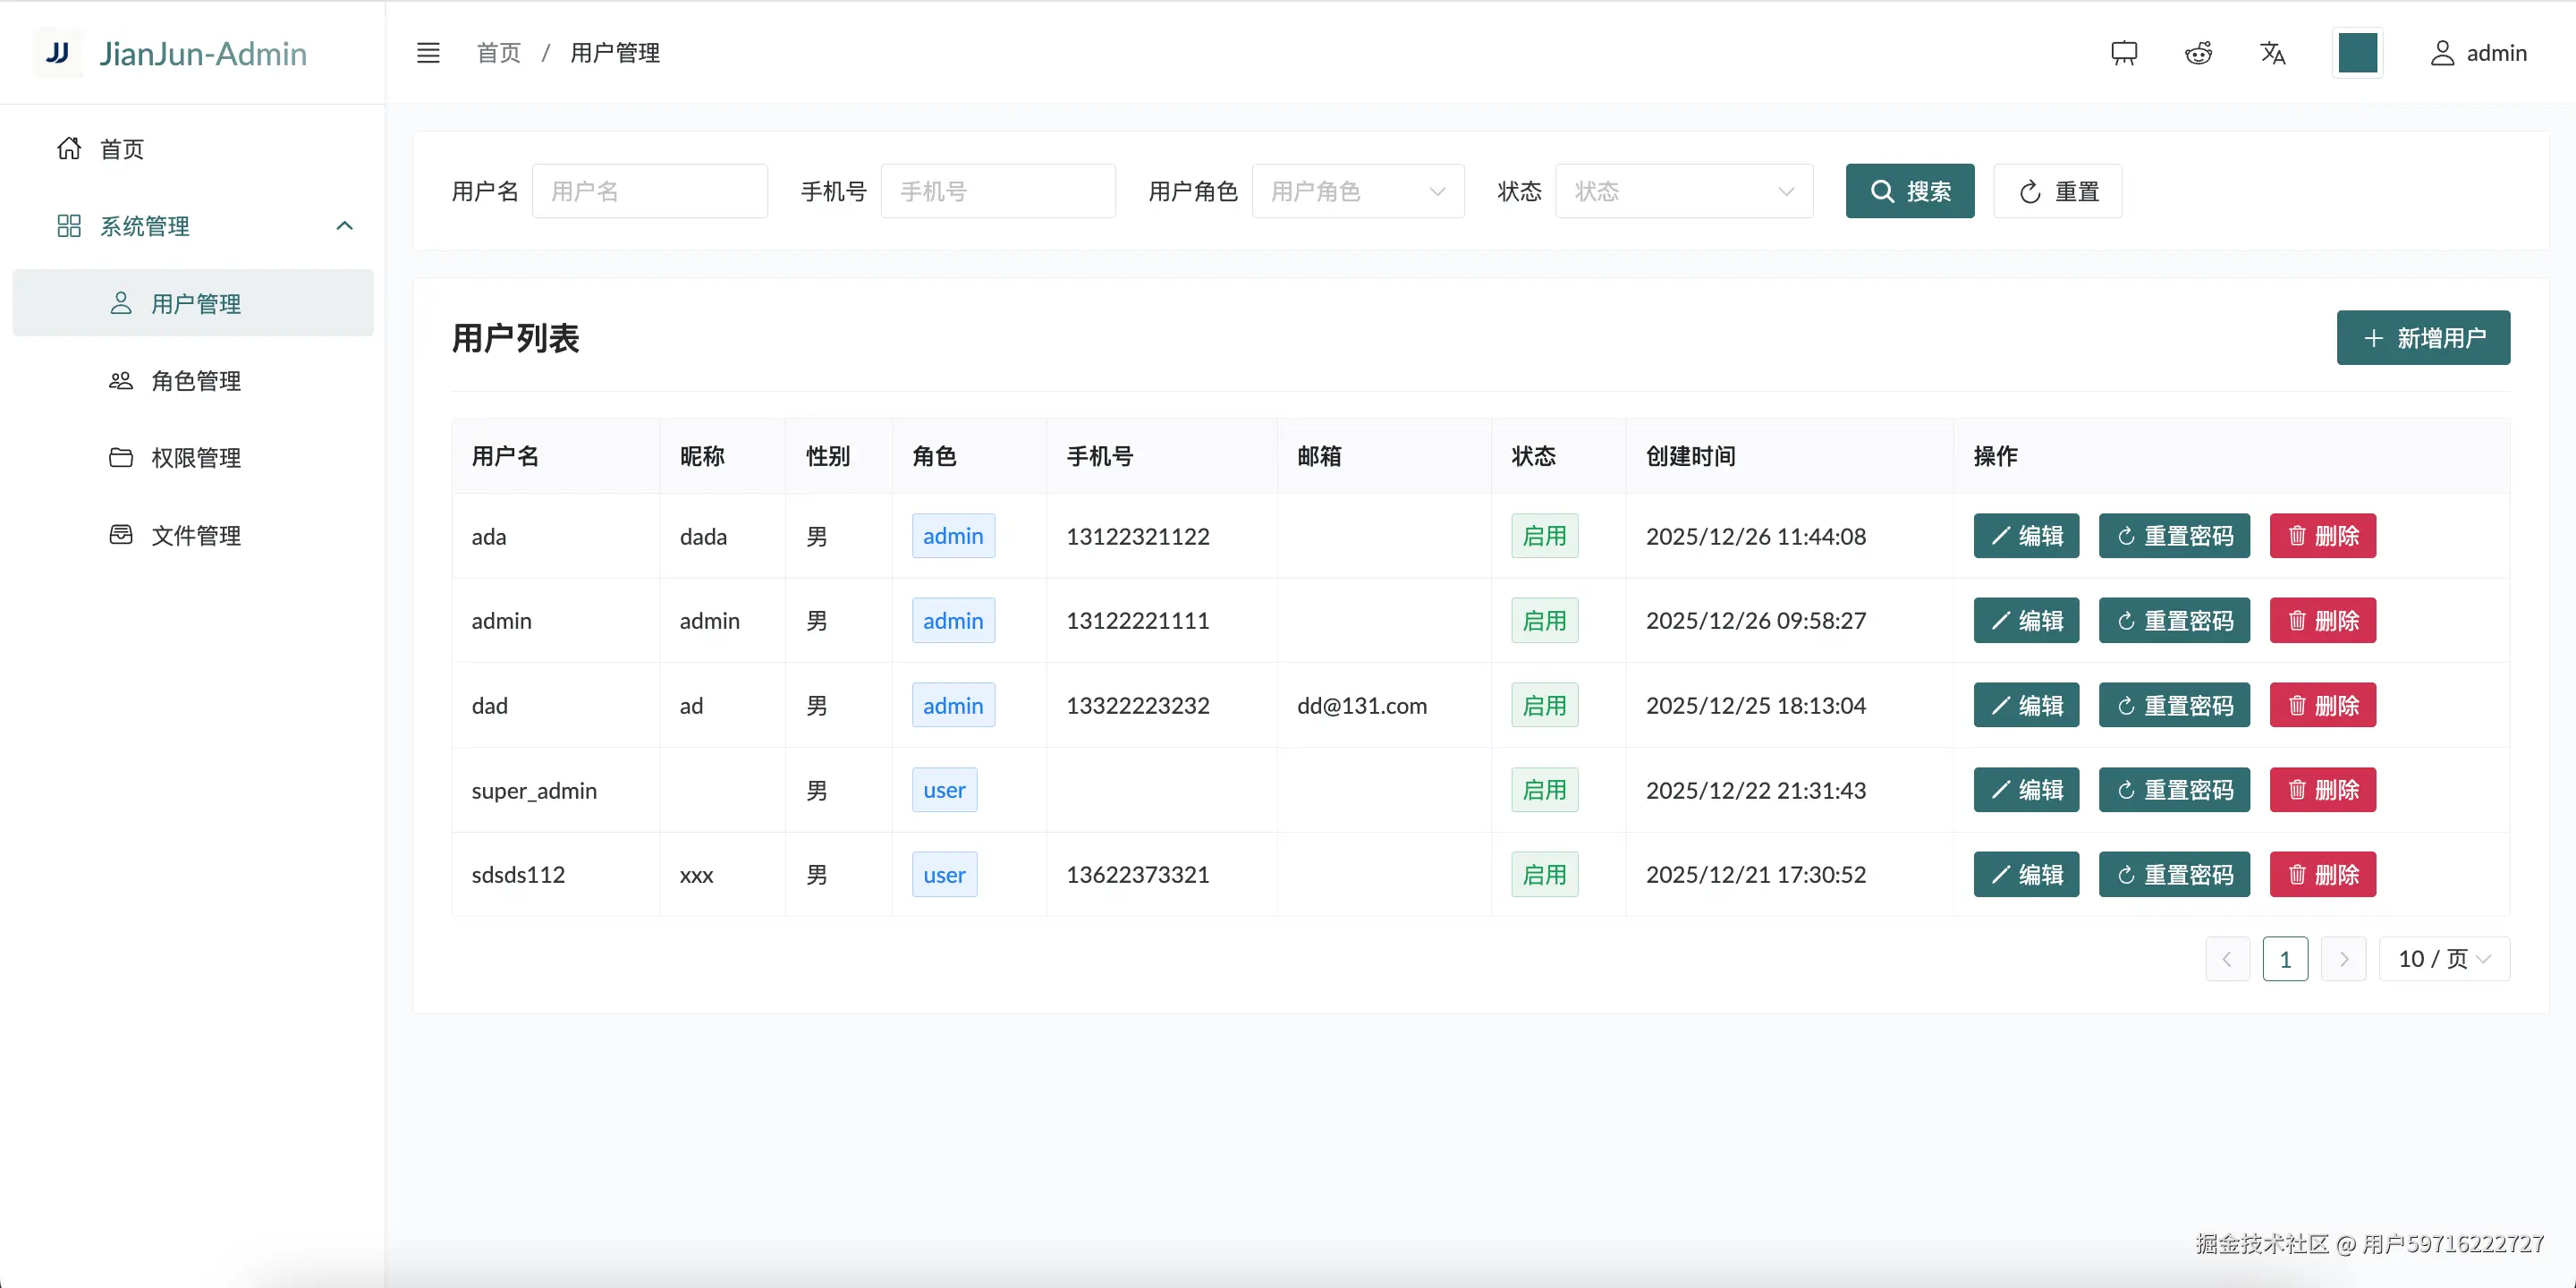Click the presentation screen icon in header
The image size is (2576, 1288).
click(x=2124, y=53)
